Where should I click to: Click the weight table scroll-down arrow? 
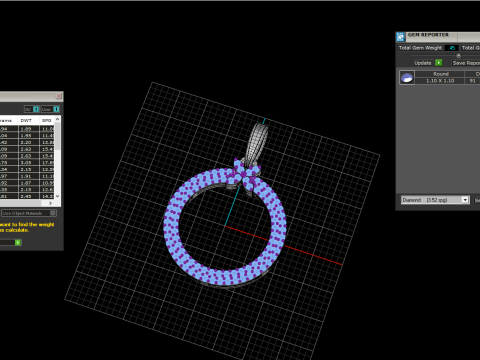pyautogui.click(x=58, y=196)
